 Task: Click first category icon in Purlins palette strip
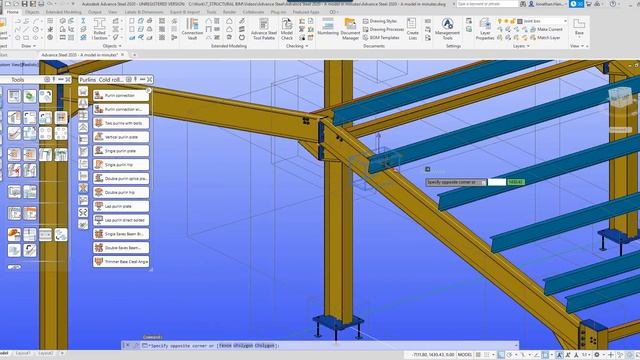tap(83, 91)
